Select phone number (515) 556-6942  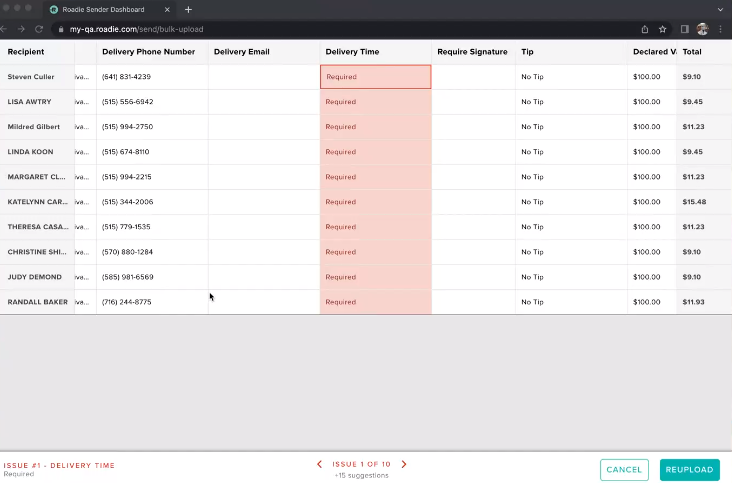[x=127, y=102]
